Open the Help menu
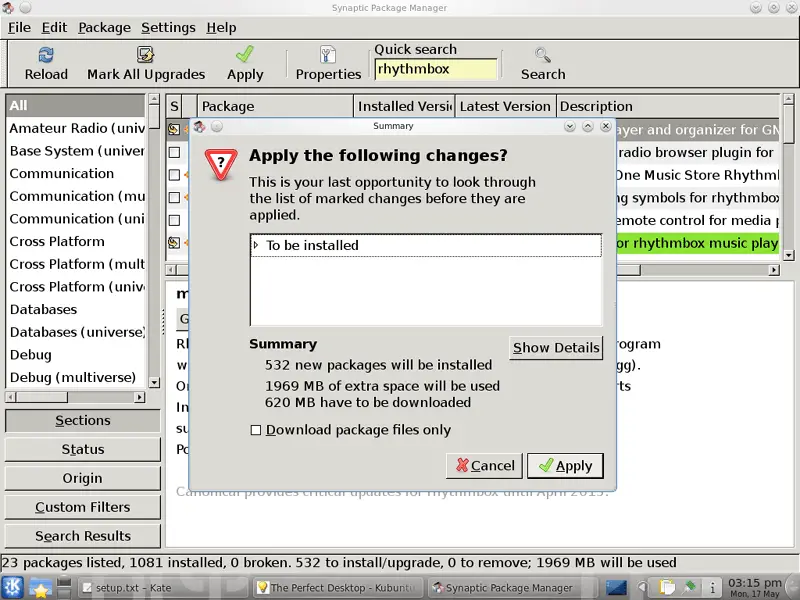The width and height of the screenshot is (800, 600). (x=221, y=28)
